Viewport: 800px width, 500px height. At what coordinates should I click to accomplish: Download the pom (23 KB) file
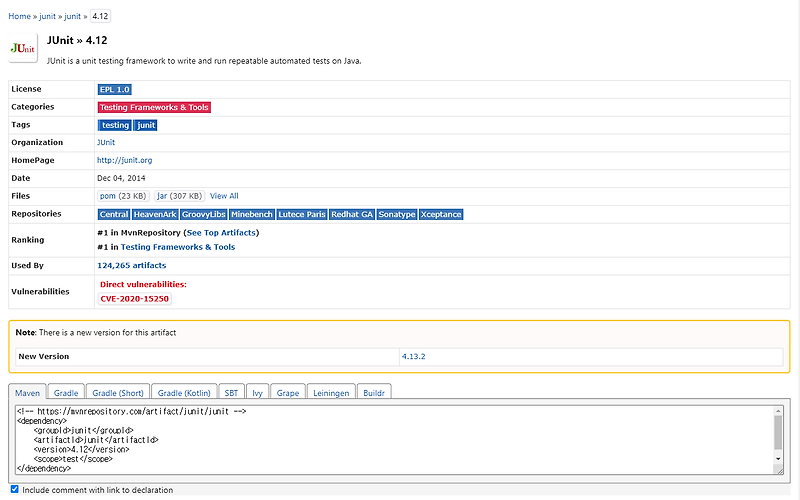click(123, 196)
